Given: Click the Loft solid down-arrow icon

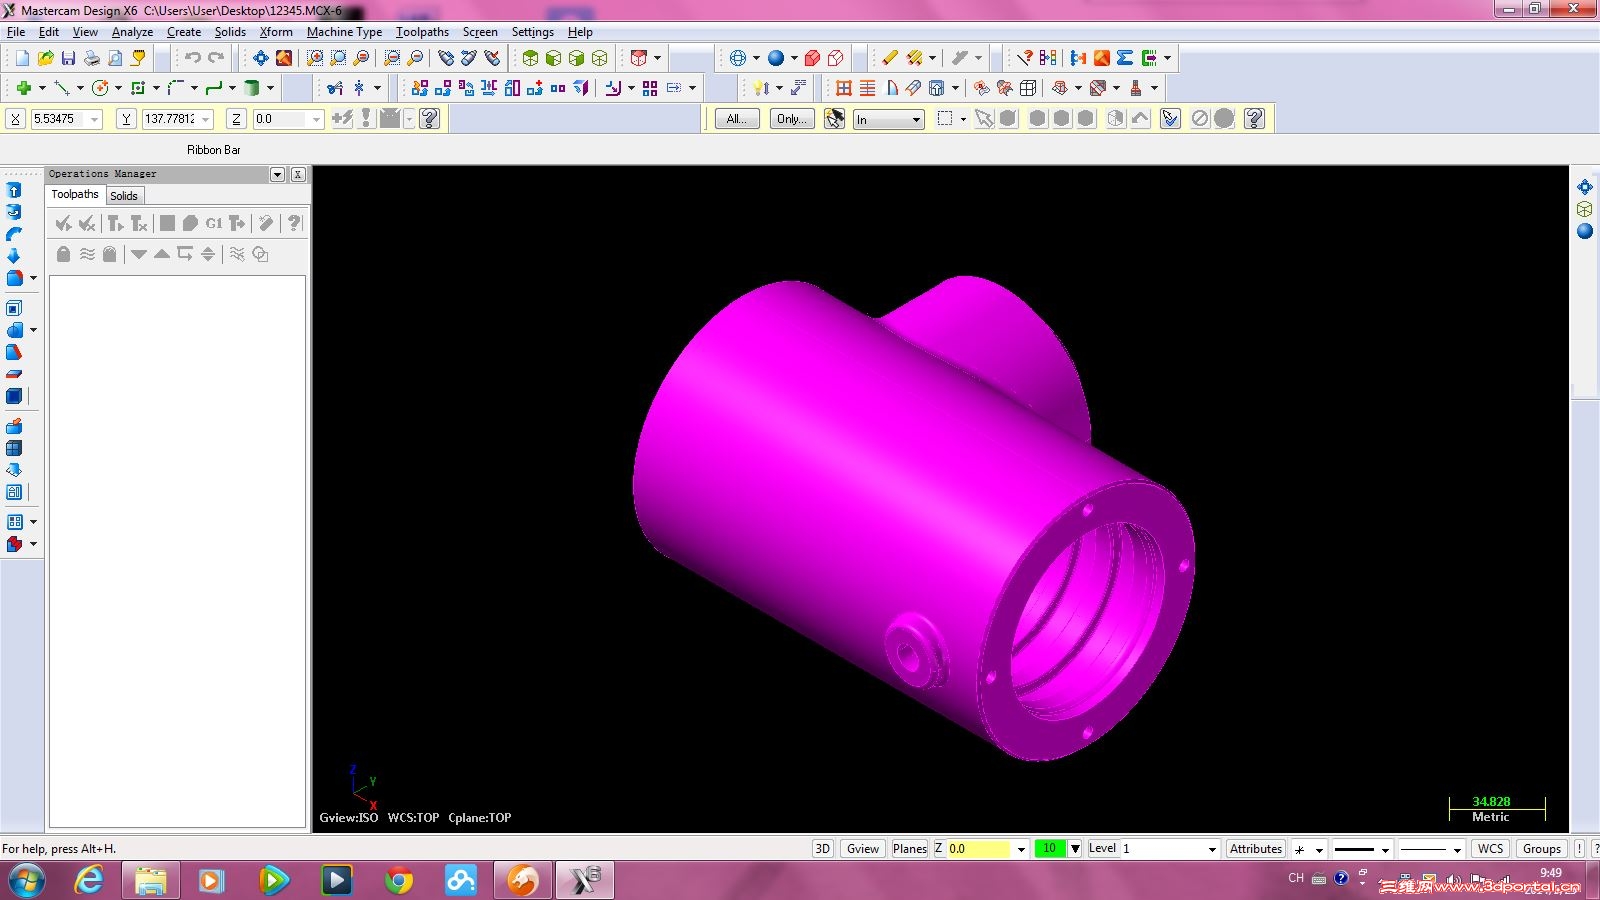Looking at the screenshot, I should (14, 256).
